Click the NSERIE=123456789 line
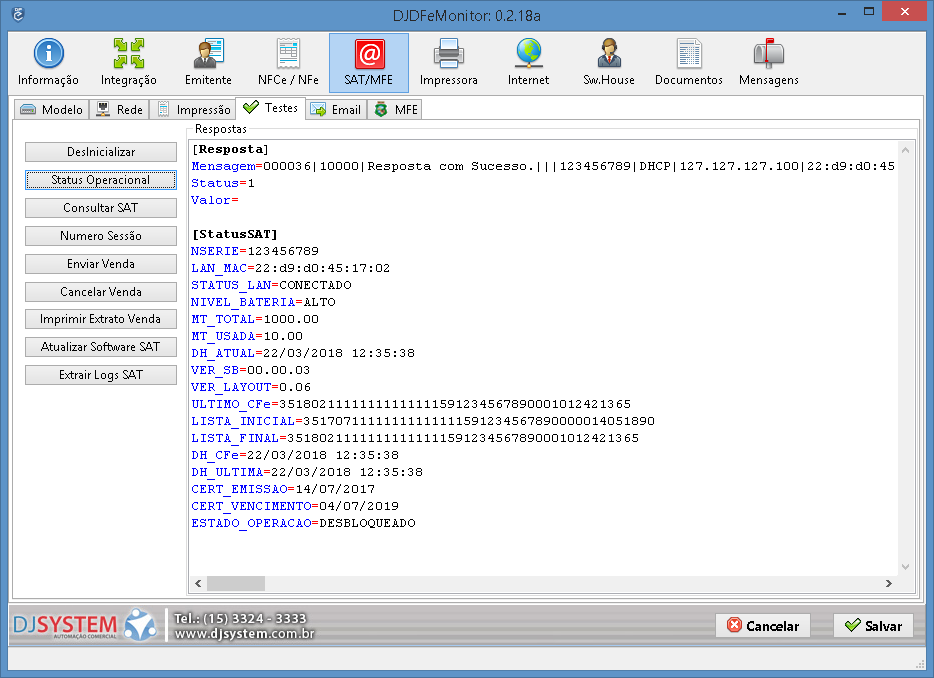Viewport: 934px width, 678px height. (255, 251)
